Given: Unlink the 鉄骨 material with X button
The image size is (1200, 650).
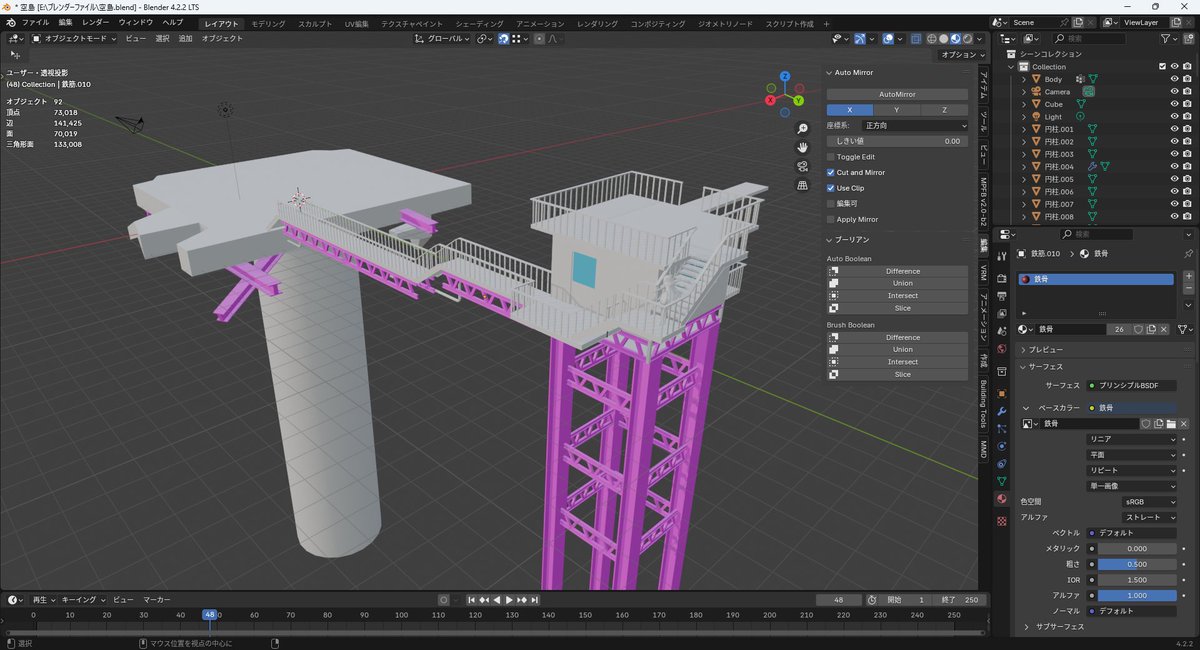Looking at the screenshot, I should click(x=1164, y=329).
